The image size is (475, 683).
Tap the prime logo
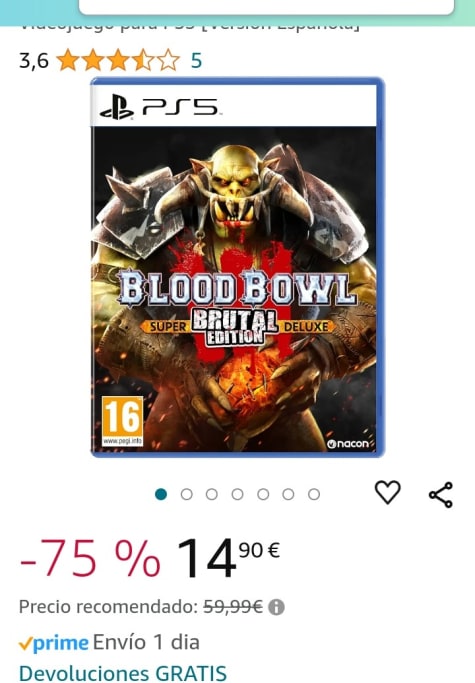pyautogui.click(x=54, y=643)
